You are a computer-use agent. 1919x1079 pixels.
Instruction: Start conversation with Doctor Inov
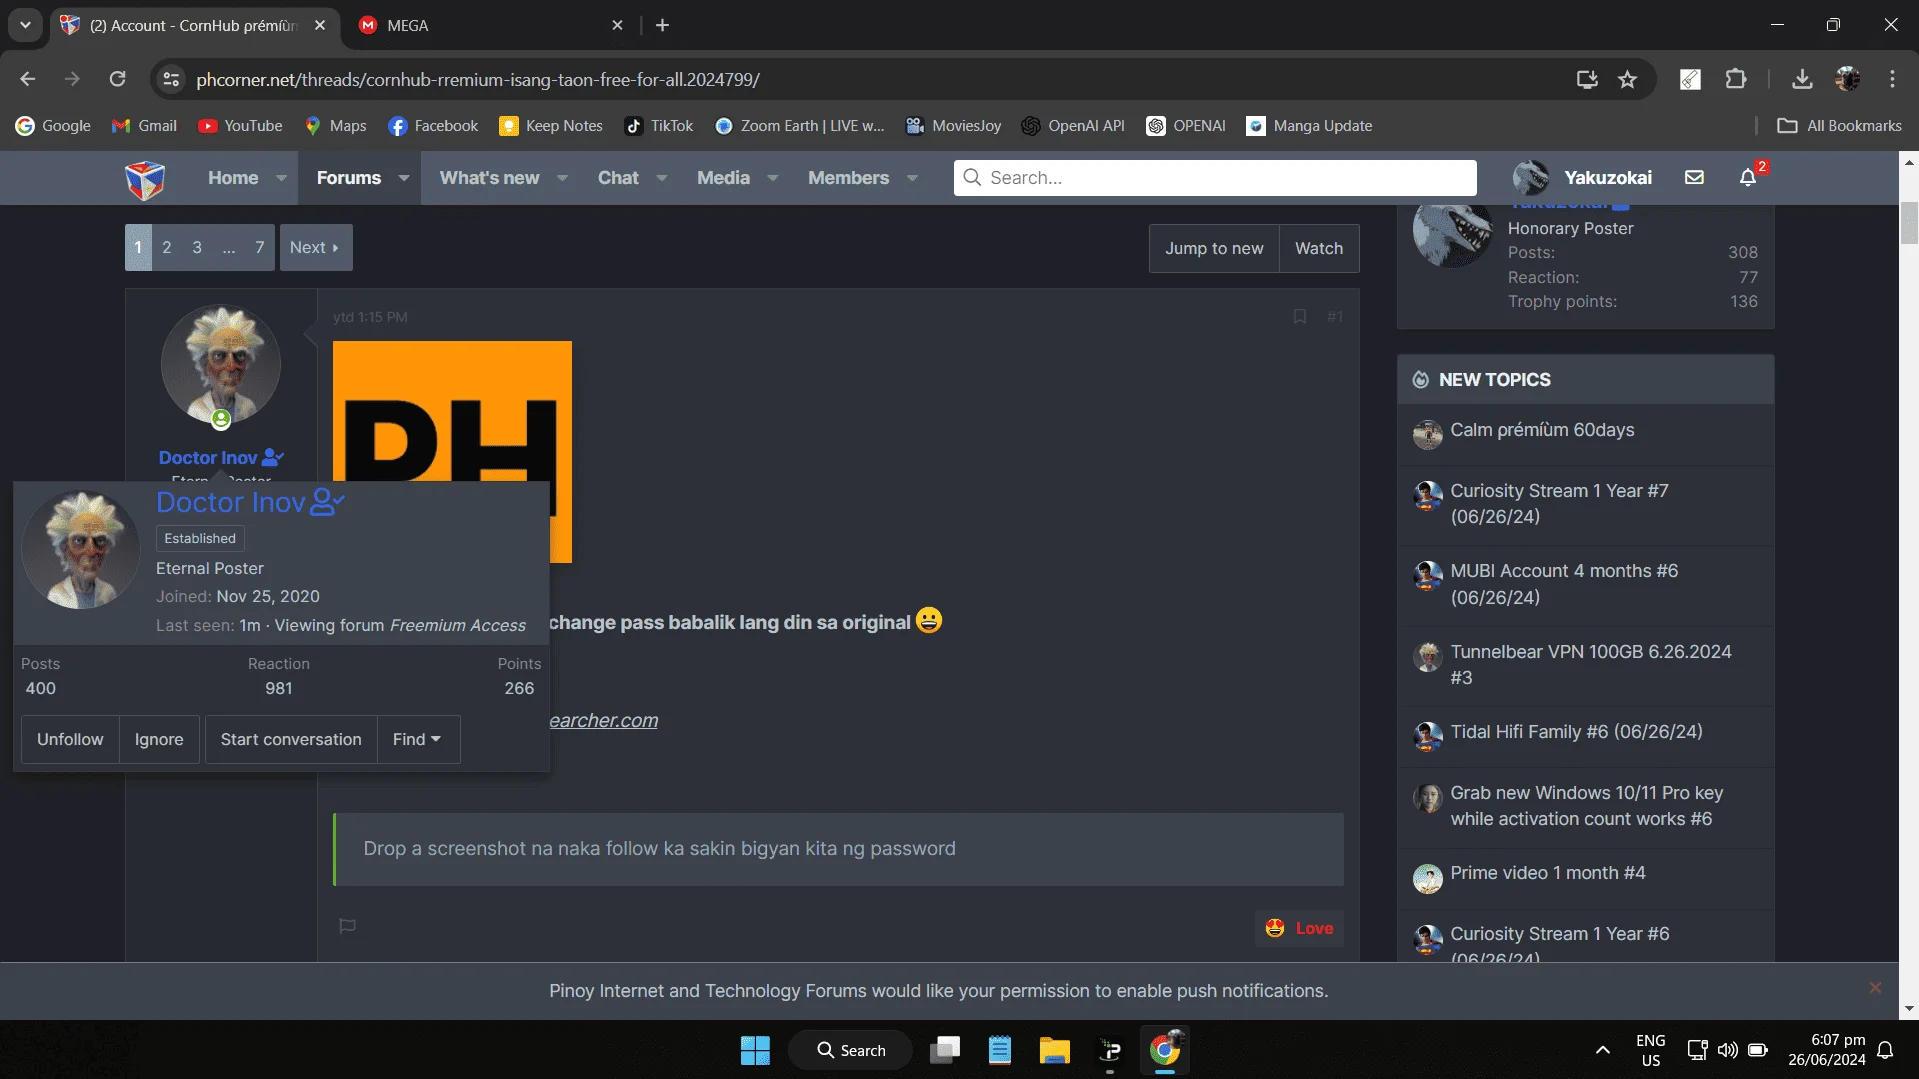tap(291, 740)
